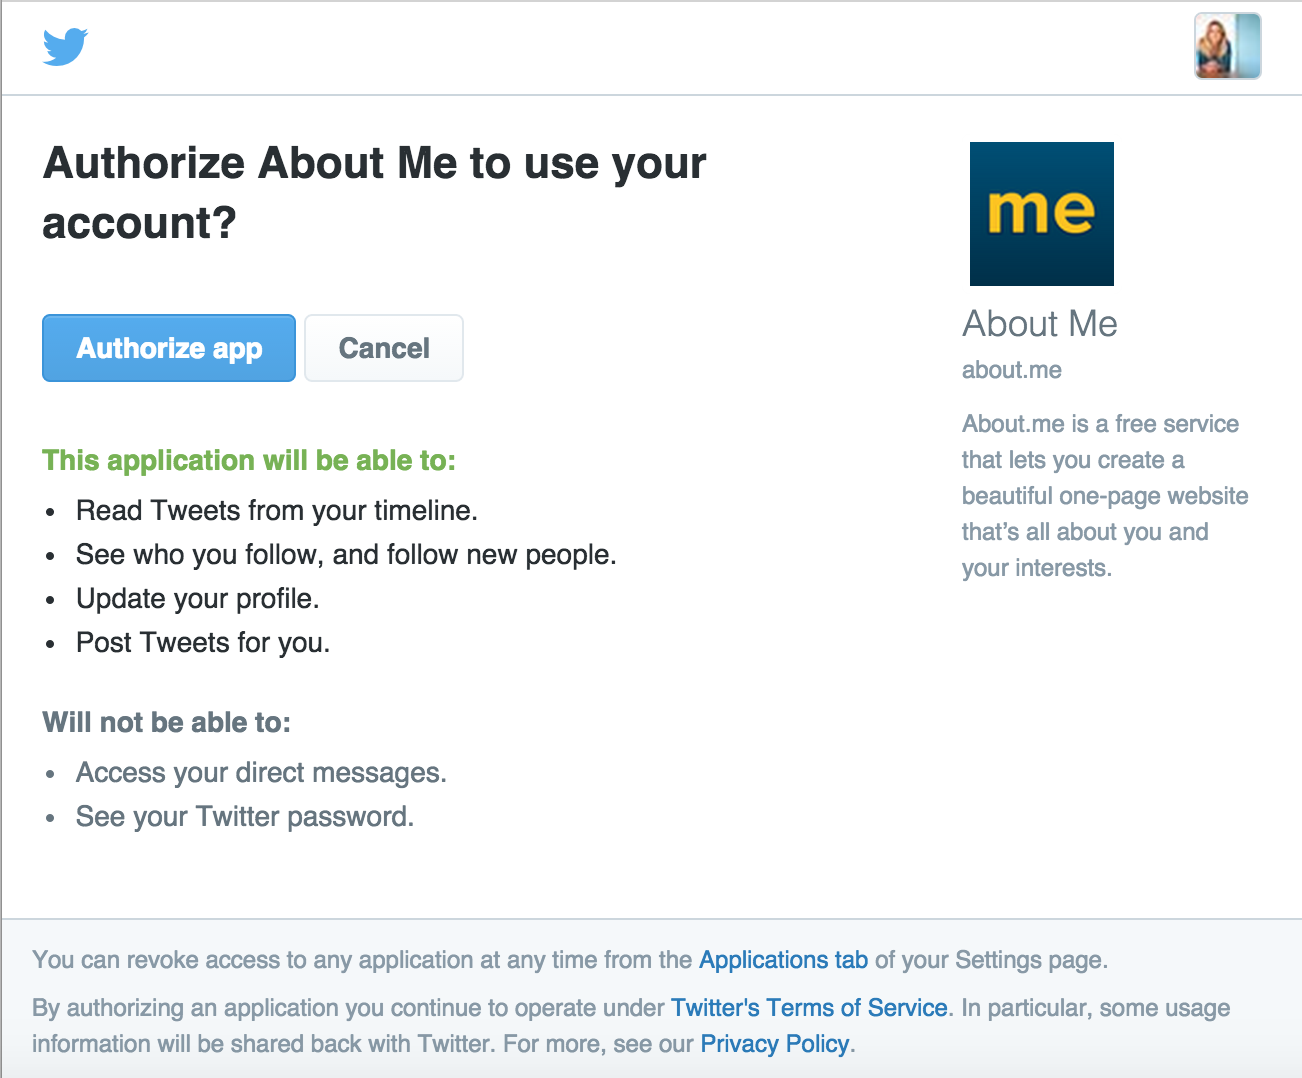Click 'See your Twitter password' item
This screenshot has height=1078, width=1302.
(x=244, y=817)
